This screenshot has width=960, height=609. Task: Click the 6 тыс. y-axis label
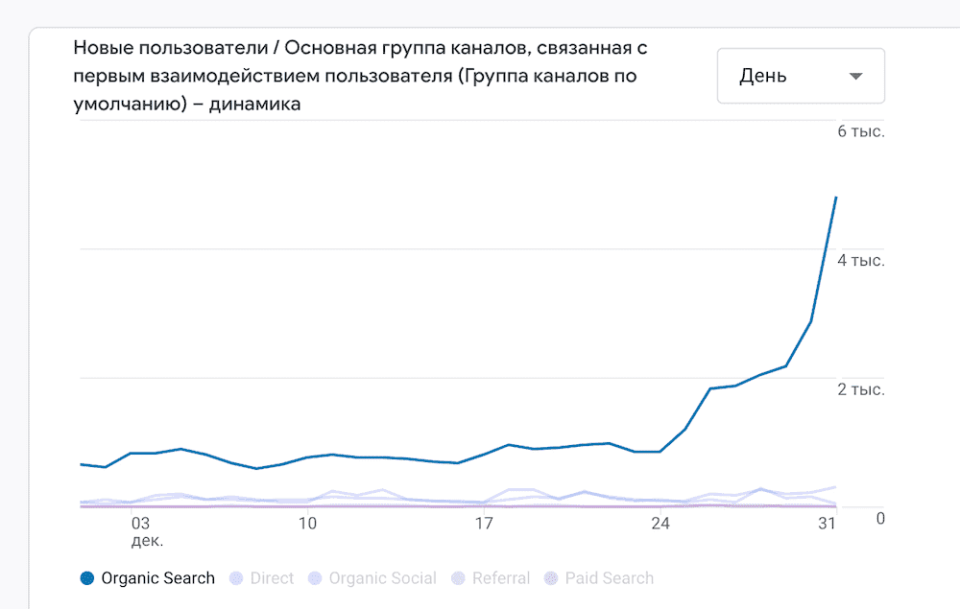(860, 132)
